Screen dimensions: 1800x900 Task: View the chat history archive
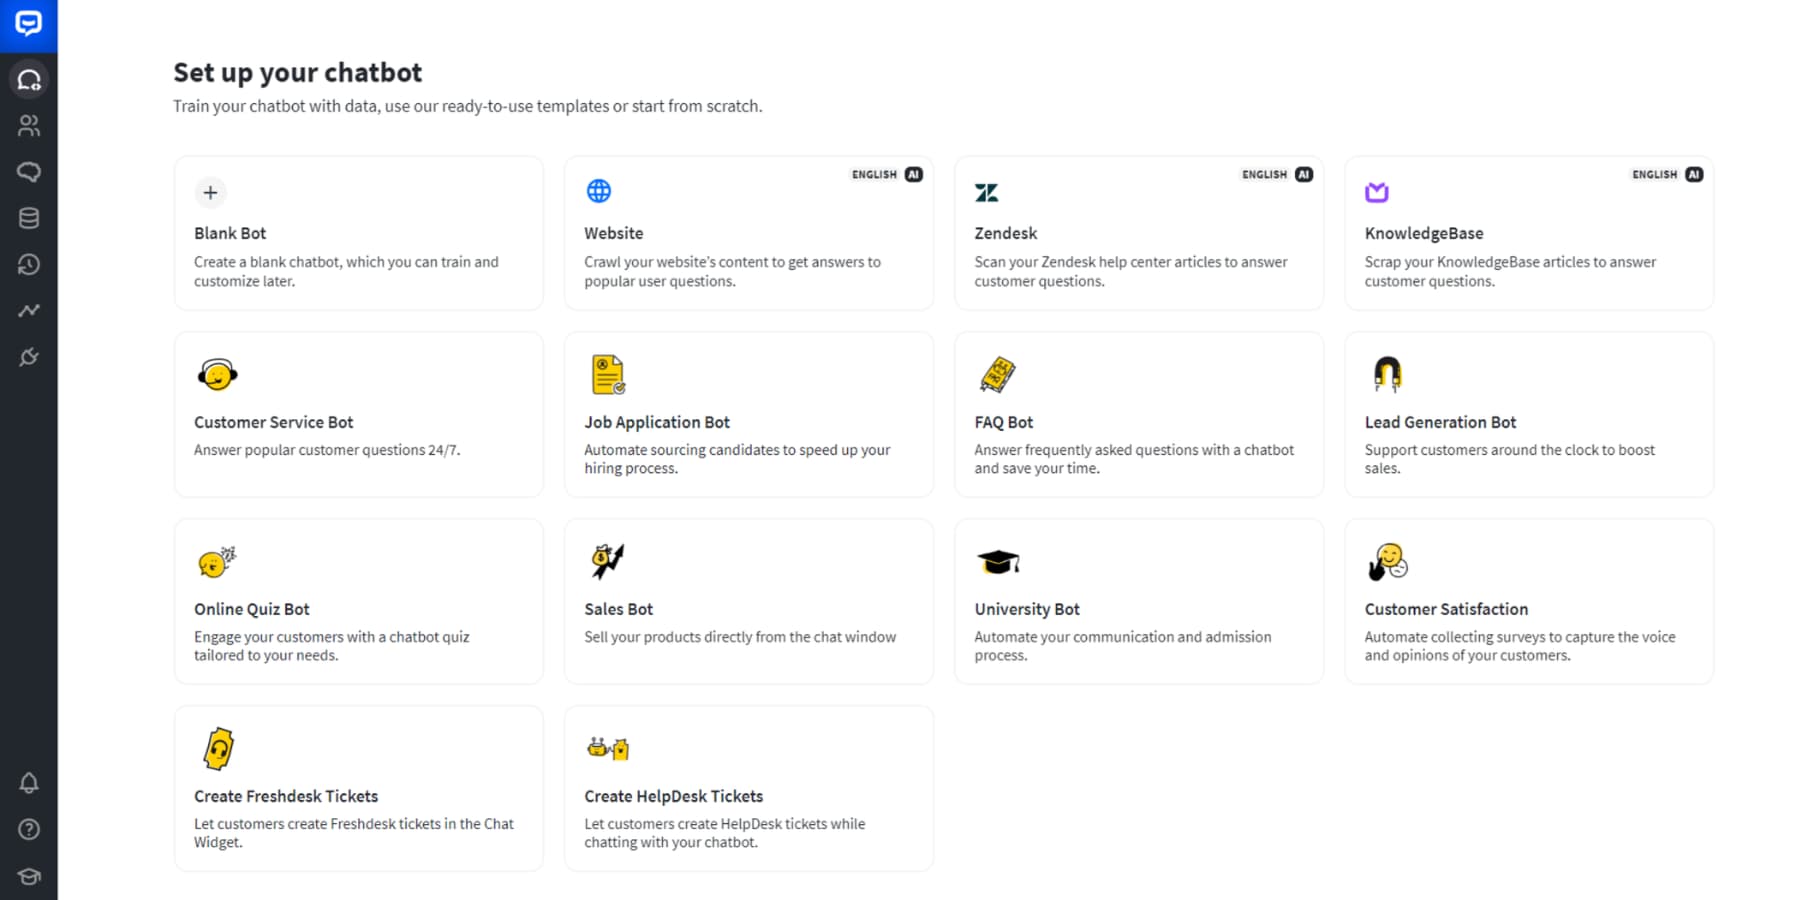[x=28, y=264]
